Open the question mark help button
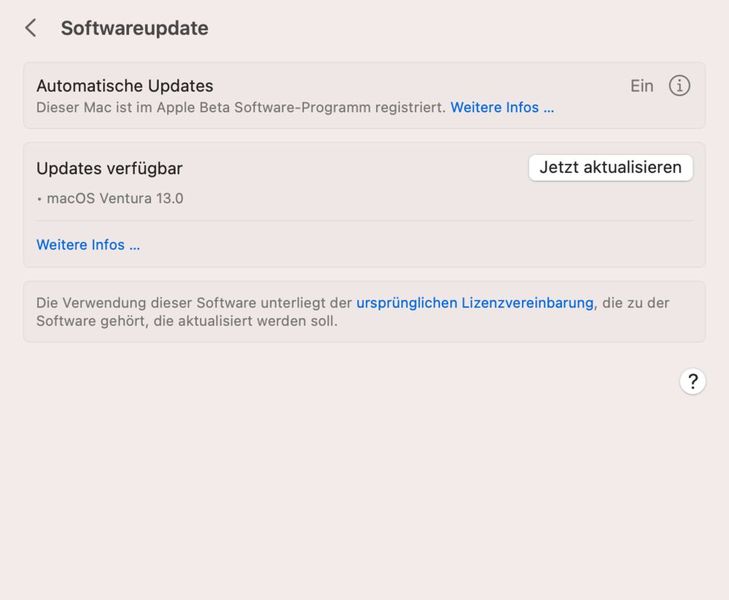Screen dimensions: 729x600 click(693, 382)
